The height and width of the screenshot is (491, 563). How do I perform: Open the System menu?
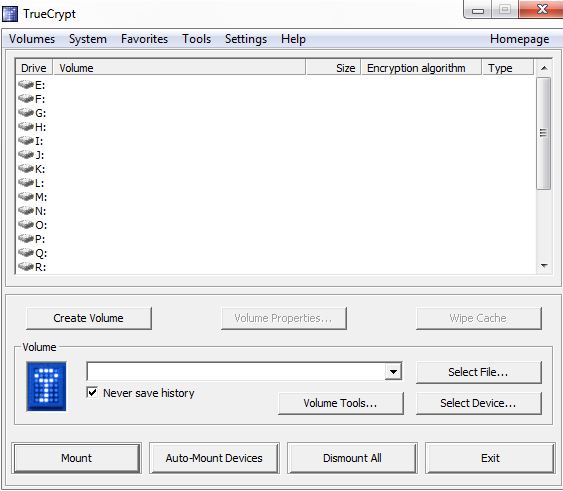[x=88, y=39]
